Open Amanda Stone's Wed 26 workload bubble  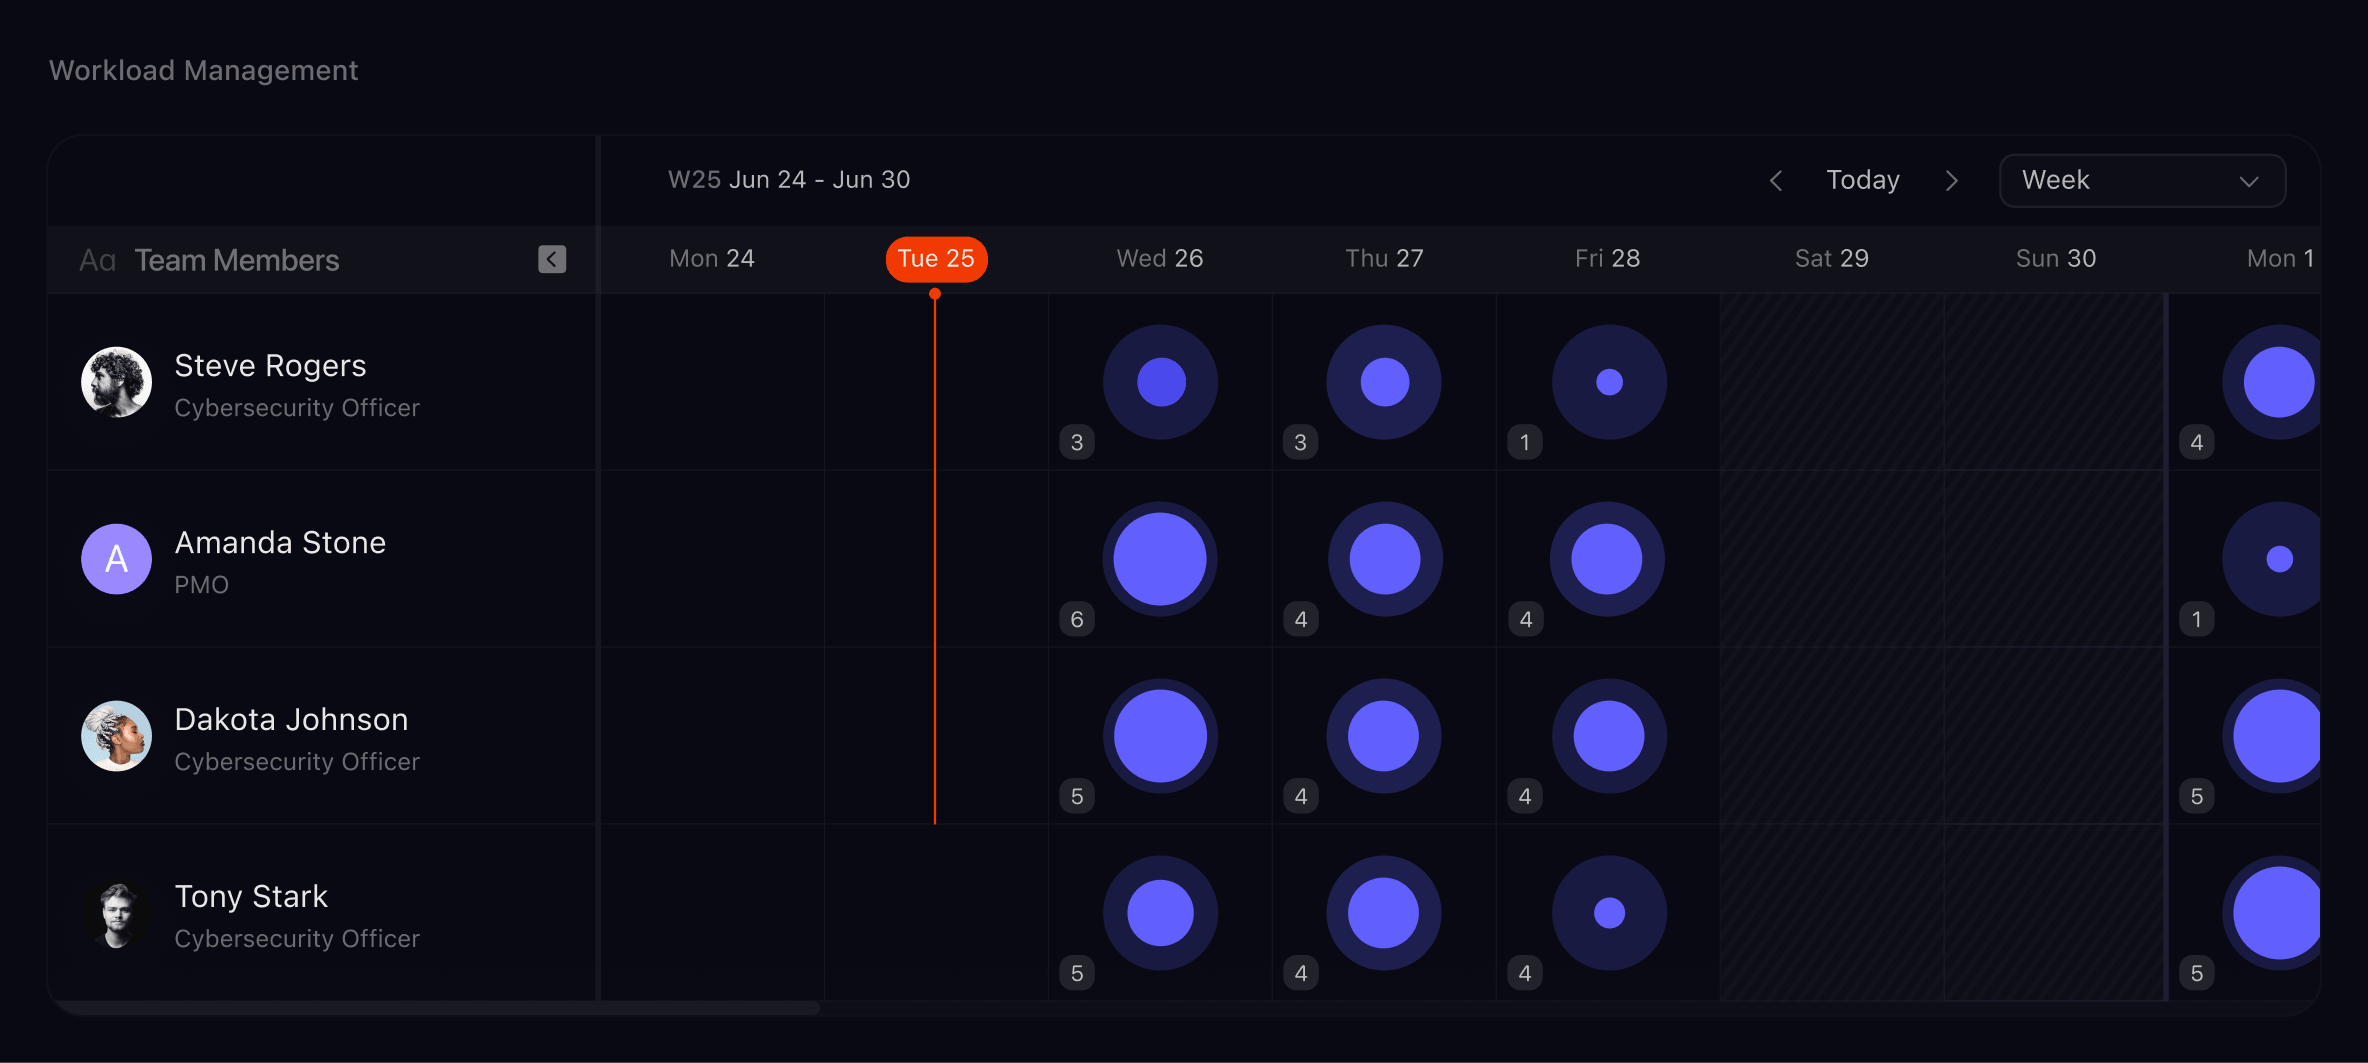coord(1160,559)
